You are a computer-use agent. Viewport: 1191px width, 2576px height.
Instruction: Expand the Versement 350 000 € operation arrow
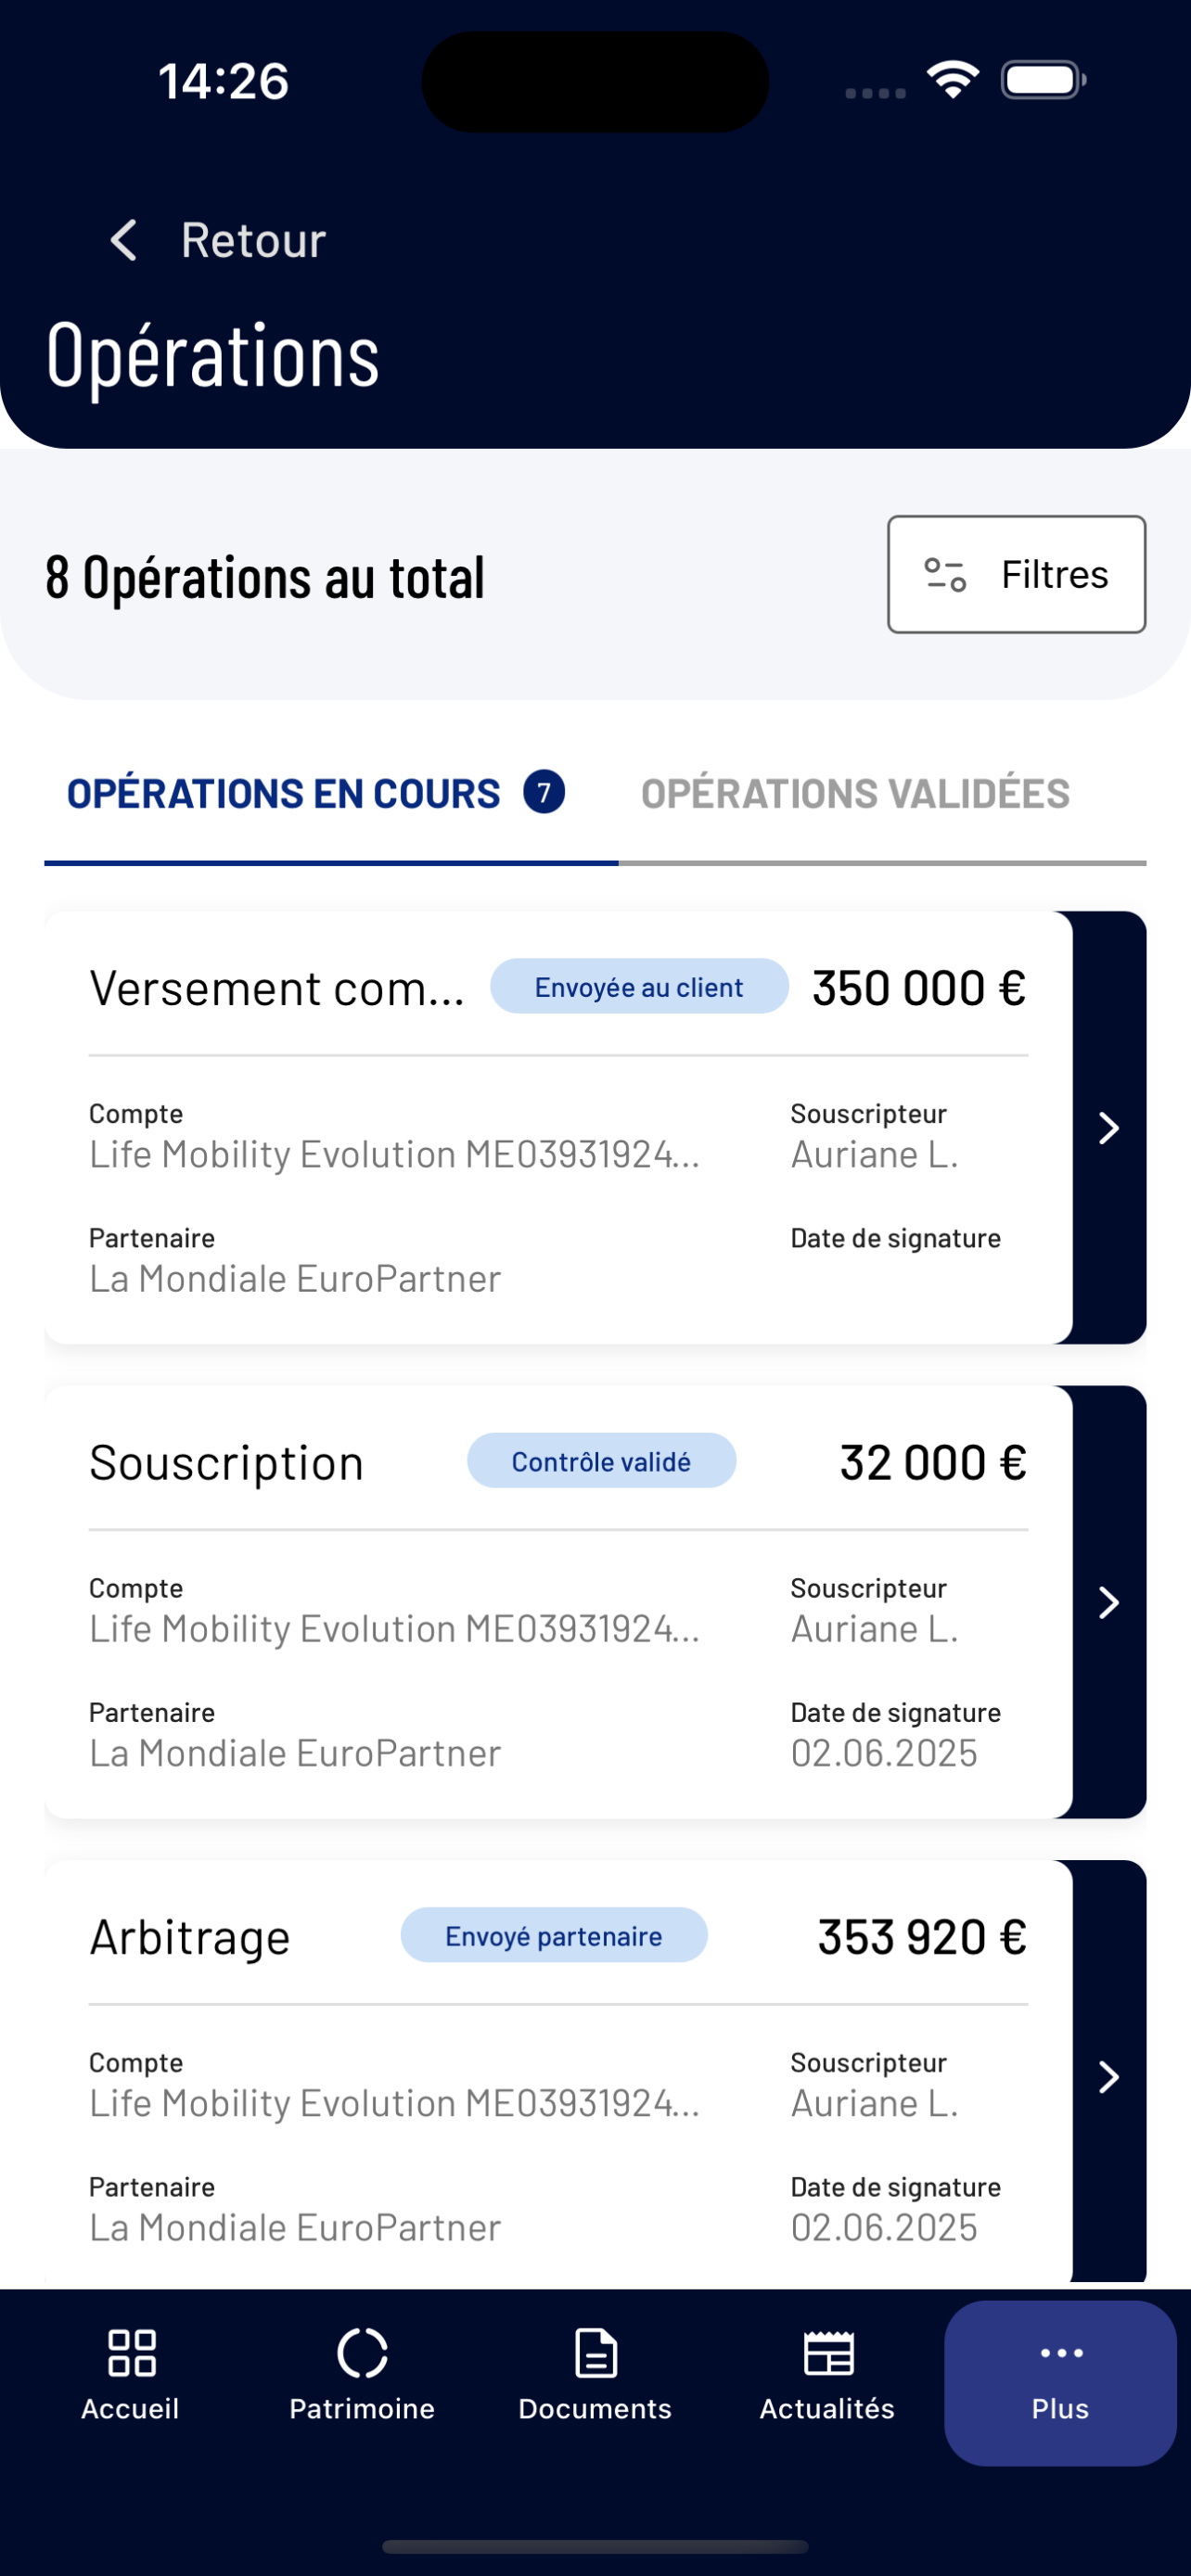click(1109, 1128)
